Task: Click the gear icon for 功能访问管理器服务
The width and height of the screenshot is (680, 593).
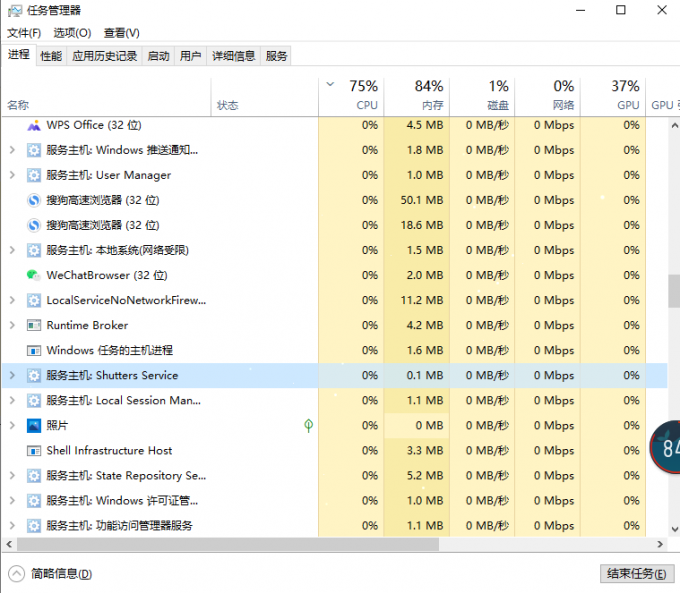Action: (34, 526)
